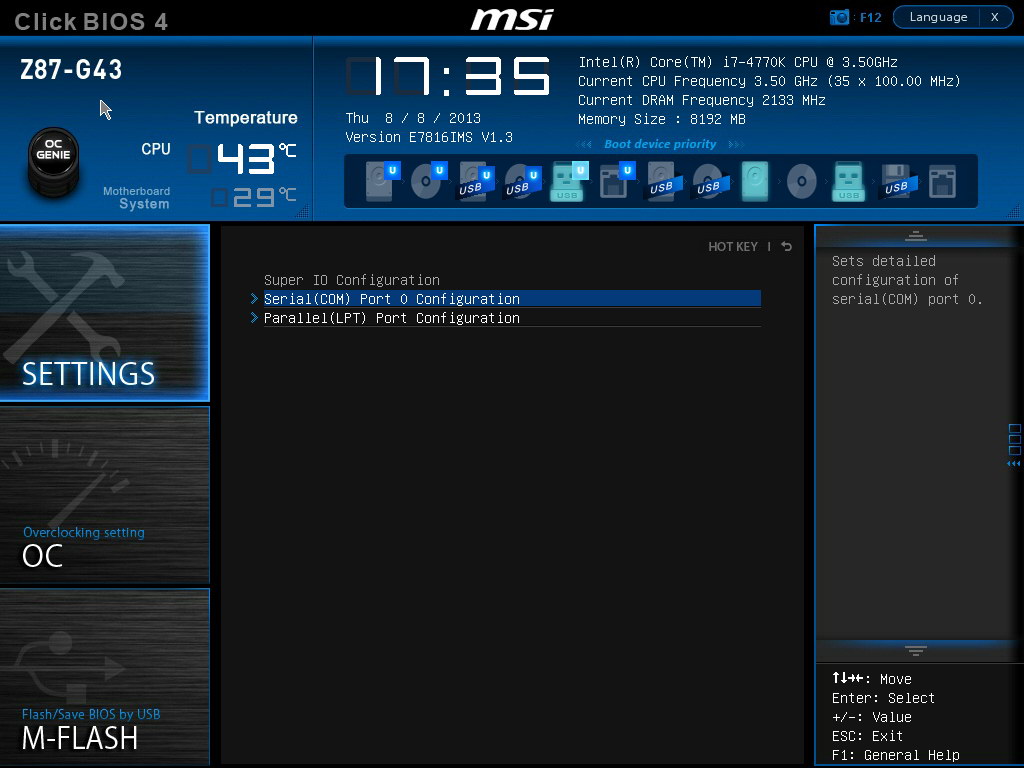This screenshot has height=768, width=1024.
Task: Select the UEFI USB hard disk boot icon
Action: (x=475, y=181)
